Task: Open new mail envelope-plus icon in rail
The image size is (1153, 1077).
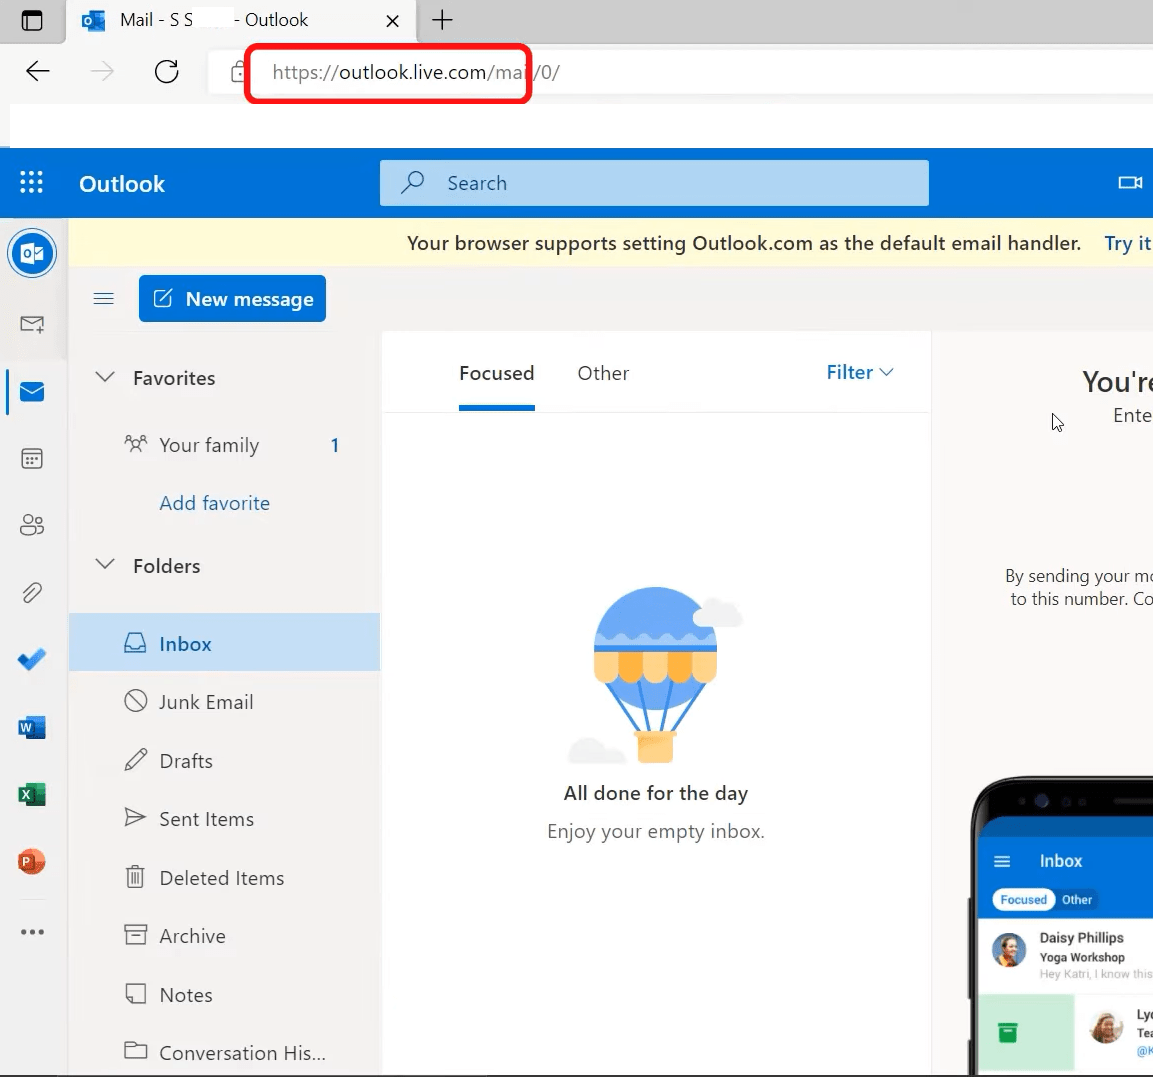Action: pos(32,324)
